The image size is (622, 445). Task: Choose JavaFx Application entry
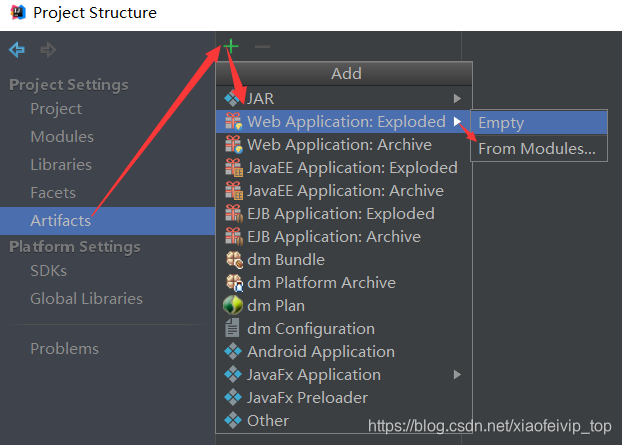click(x=344, y=374)
